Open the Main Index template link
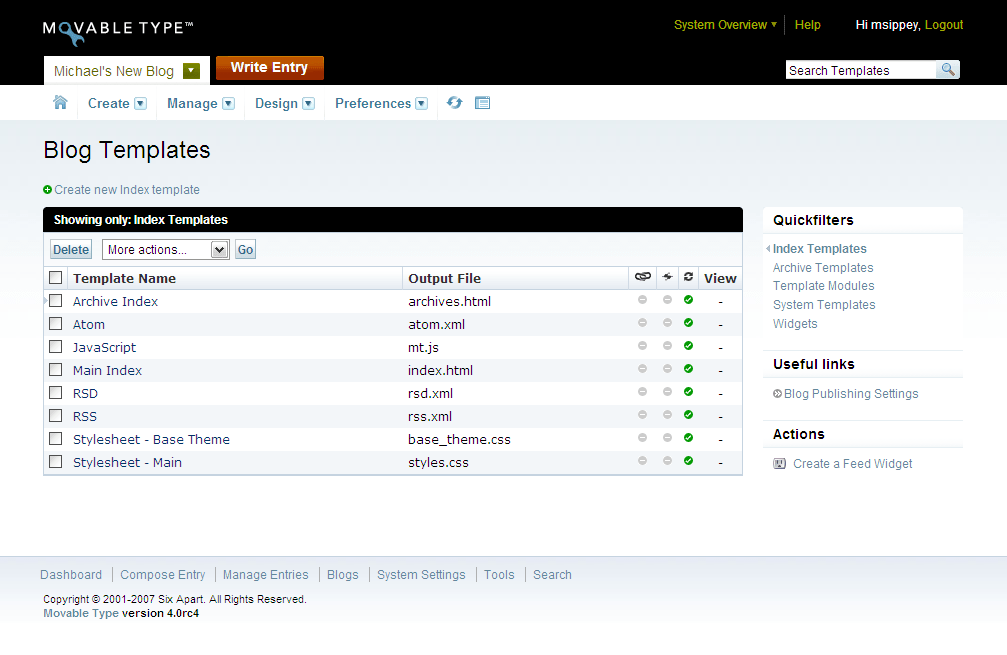 107,371
